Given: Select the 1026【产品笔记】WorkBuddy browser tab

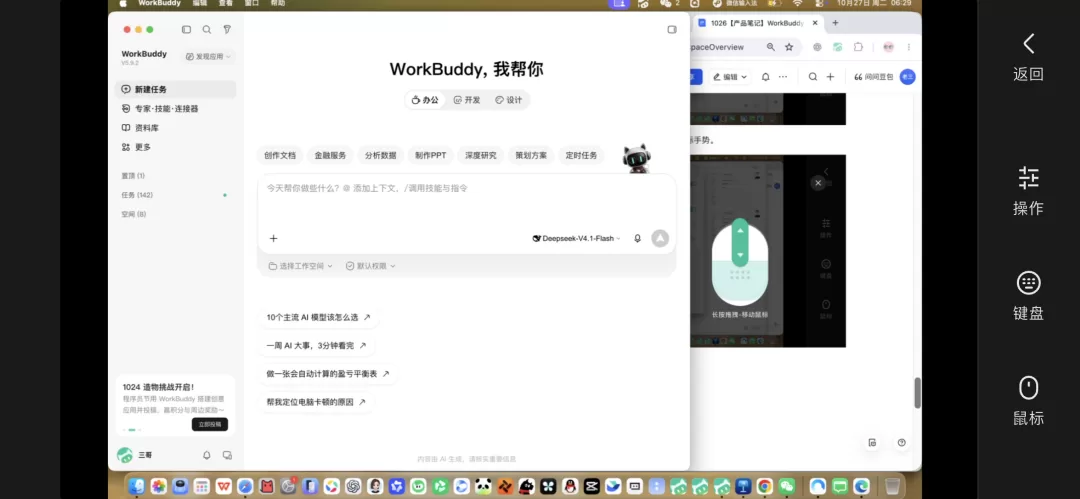Looking at the screenshot, I should 758,23.
